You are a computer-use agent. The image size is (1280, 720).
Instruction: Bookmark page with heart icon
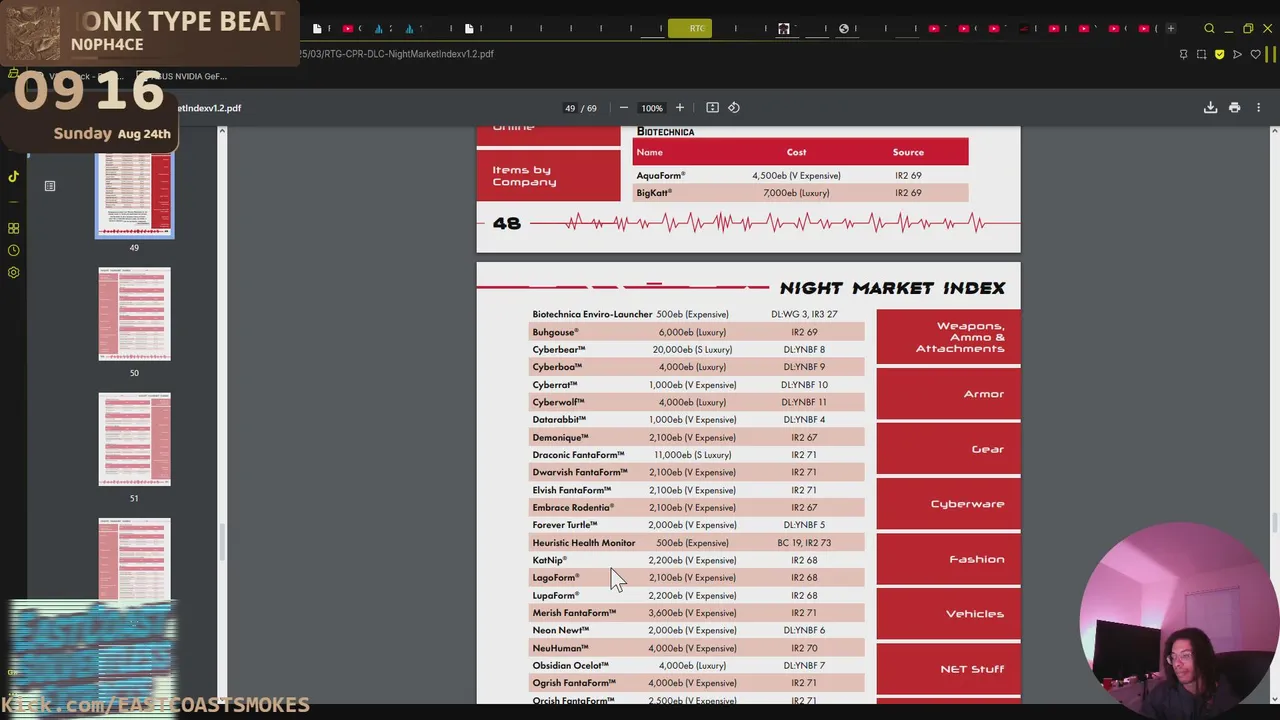click(x=1255, y=54)
